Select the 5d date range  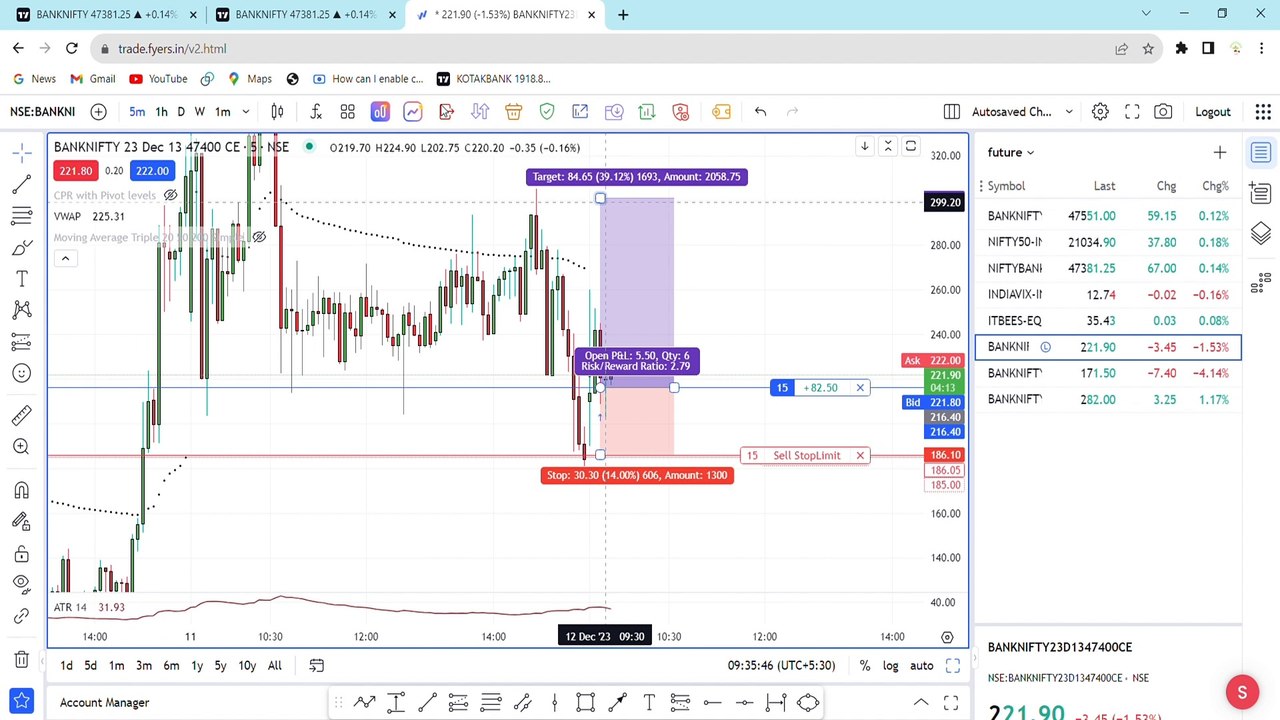(90, 666)
